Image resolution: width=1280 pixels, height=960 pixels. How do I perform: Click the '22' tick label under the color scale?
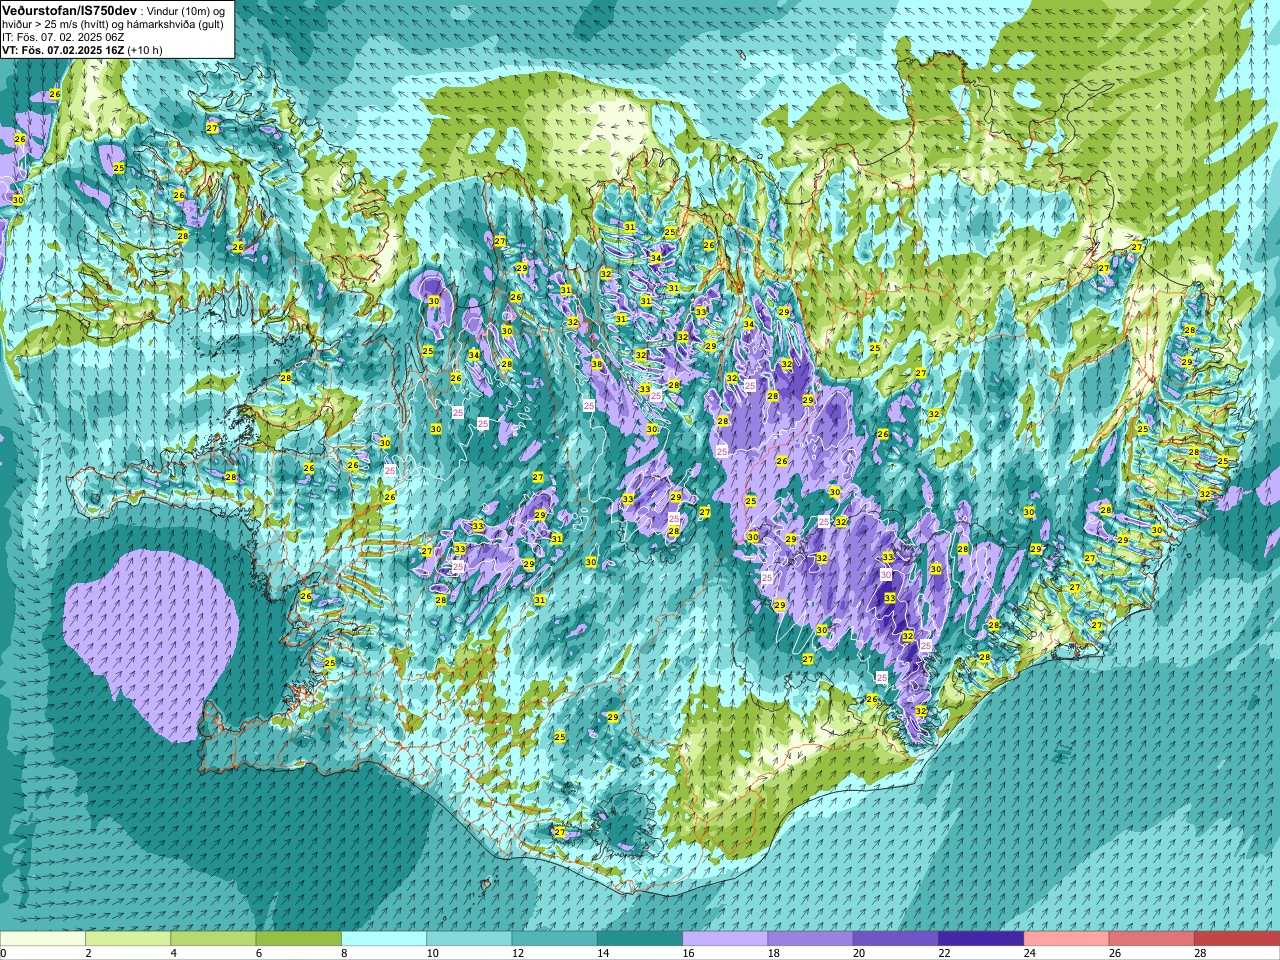(945, 953)
